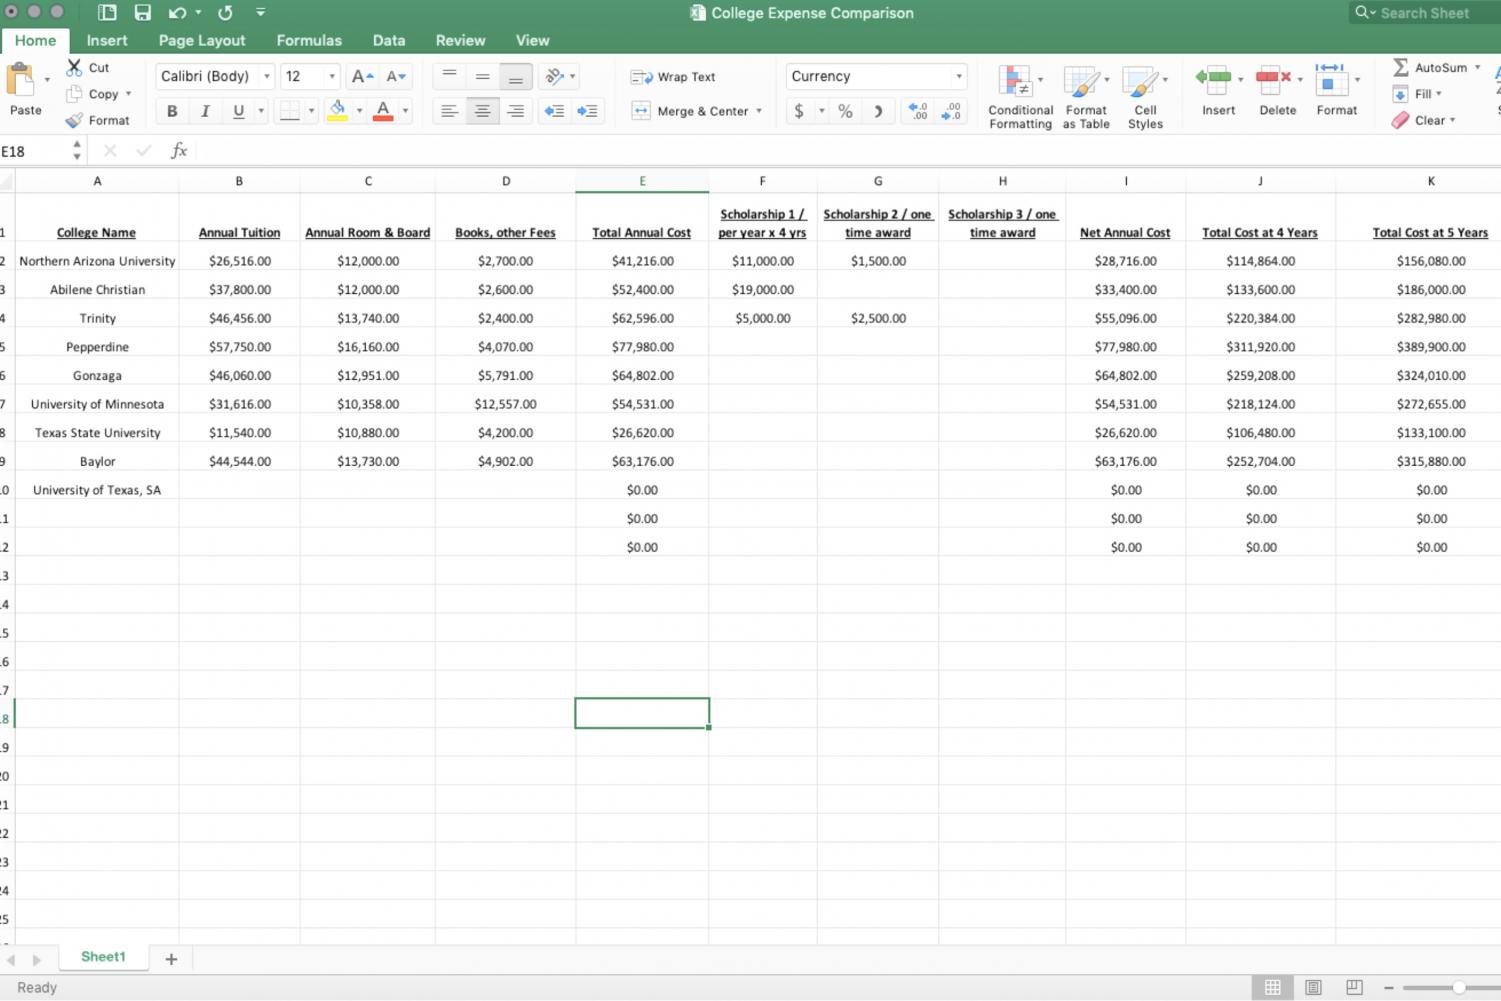The height and width of the screenshot is (1001, 1501).
Task: Apply percent style with % icon
Action: (846, 111)
